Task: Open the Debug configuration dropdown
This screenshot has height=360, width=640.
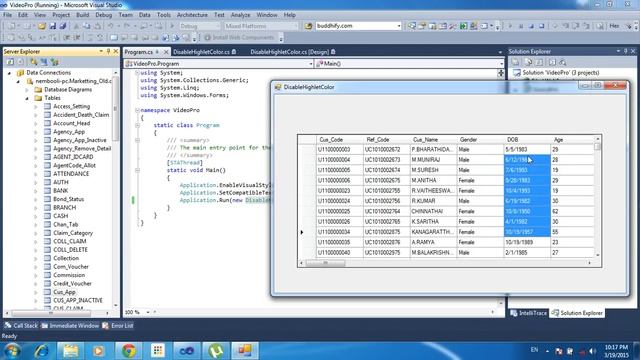Action: pyautogui.click(x=199, y=26)
